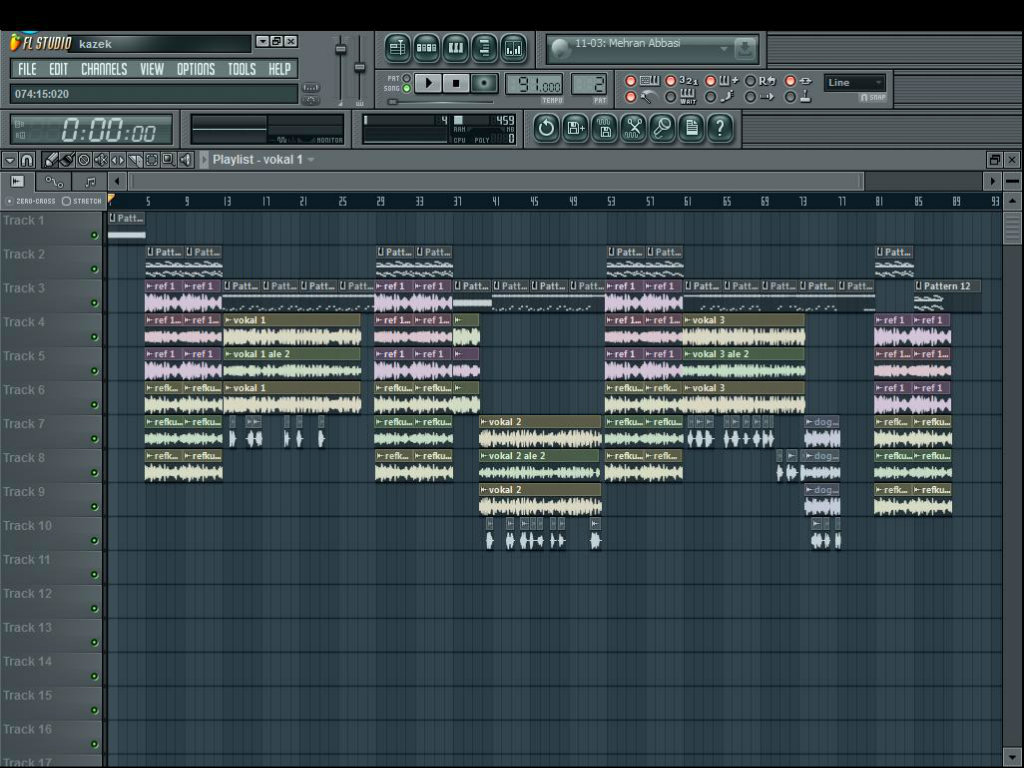Select the Stretch radio option
This screenshot has height=768, width=1024.
(x=66, y=201)
